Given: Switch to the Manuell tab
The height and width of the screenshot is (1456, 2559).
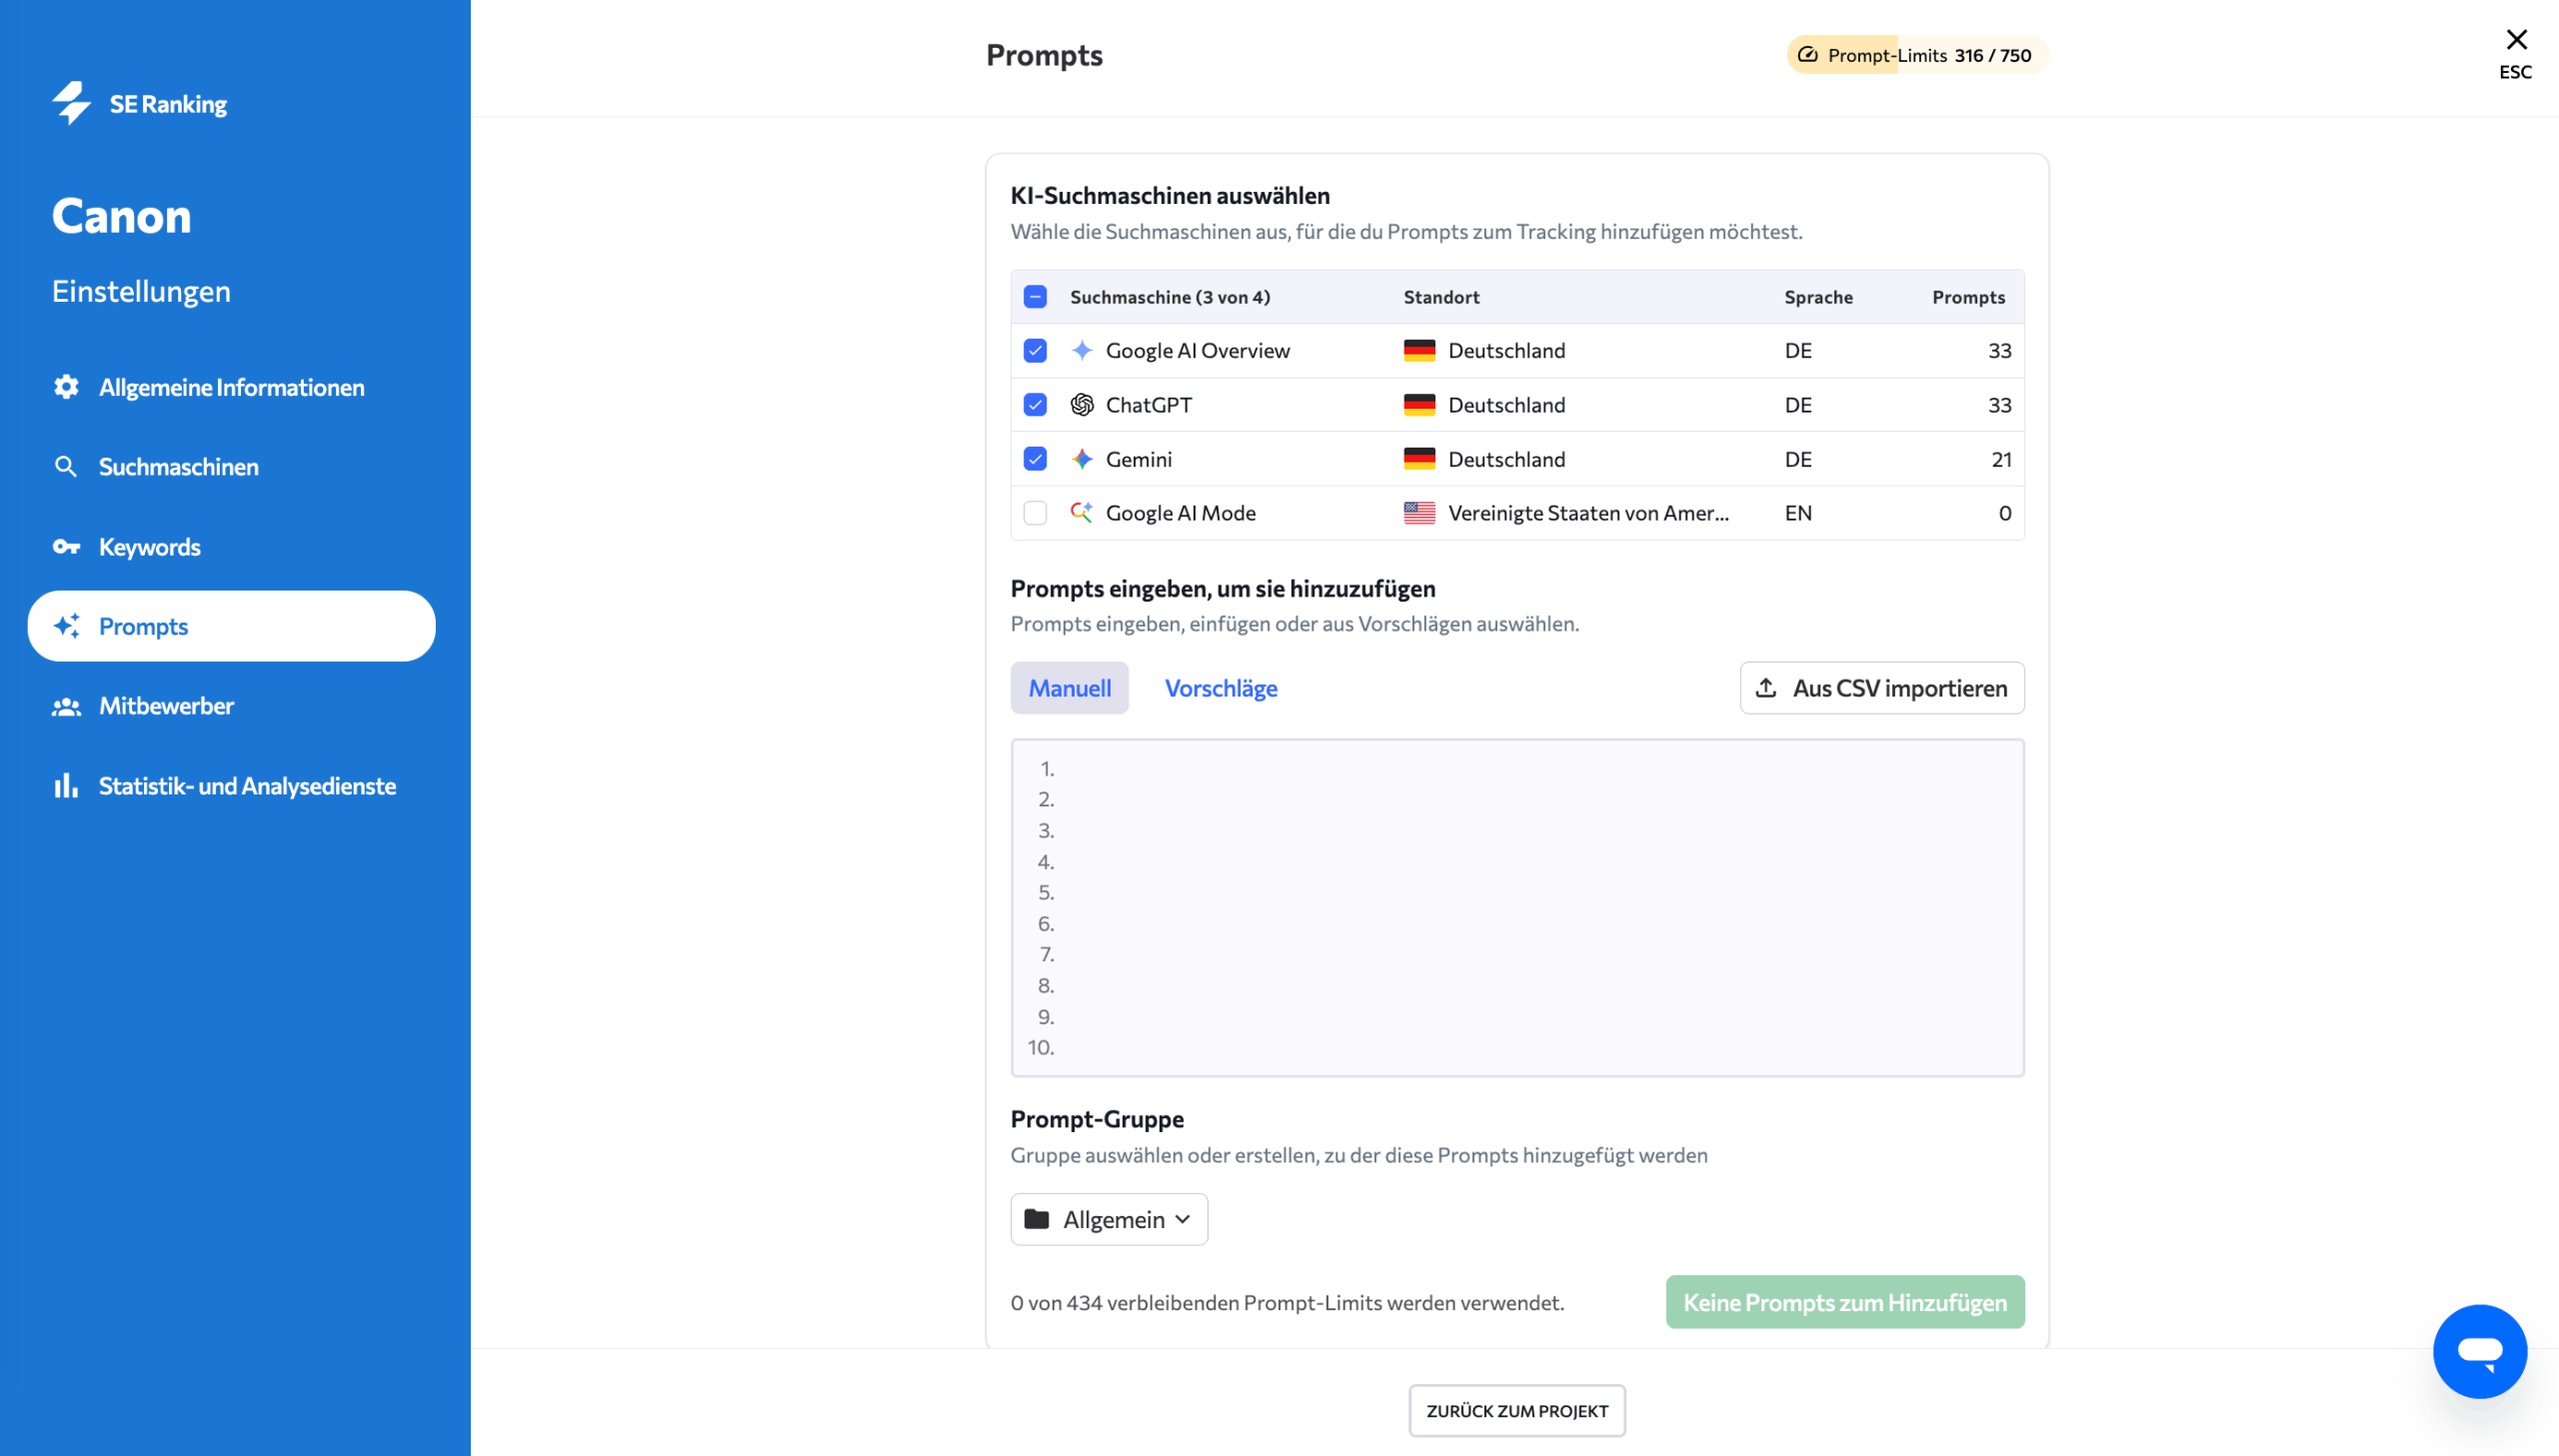Looking at the screenshot, I should (1069, 688).
